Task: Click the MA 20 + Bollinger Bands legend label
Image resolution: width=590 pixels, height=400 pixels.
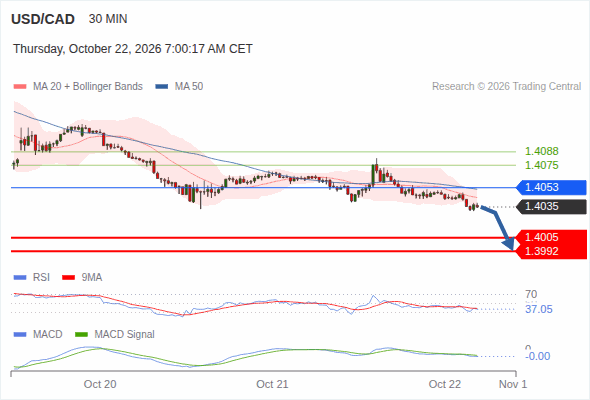Action: pos(88,87)
